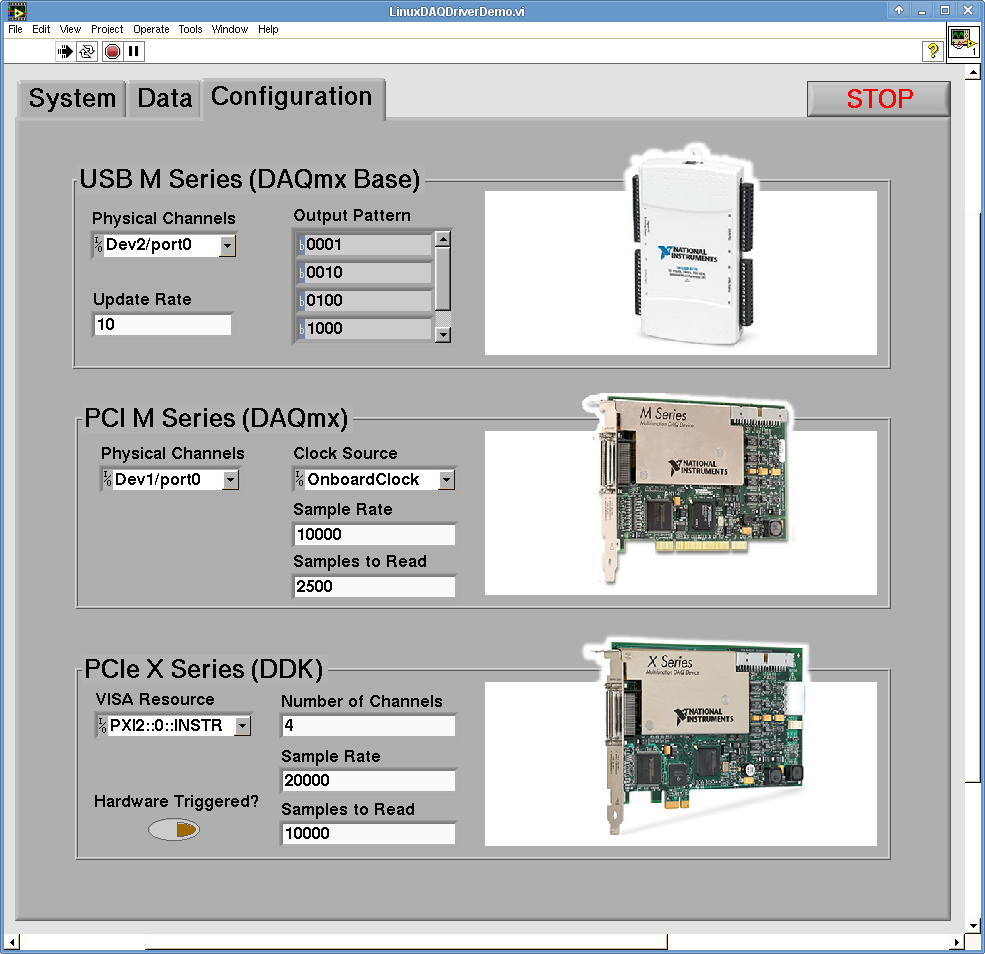Click the Run Continuously toolbar icon

[88, 51]
